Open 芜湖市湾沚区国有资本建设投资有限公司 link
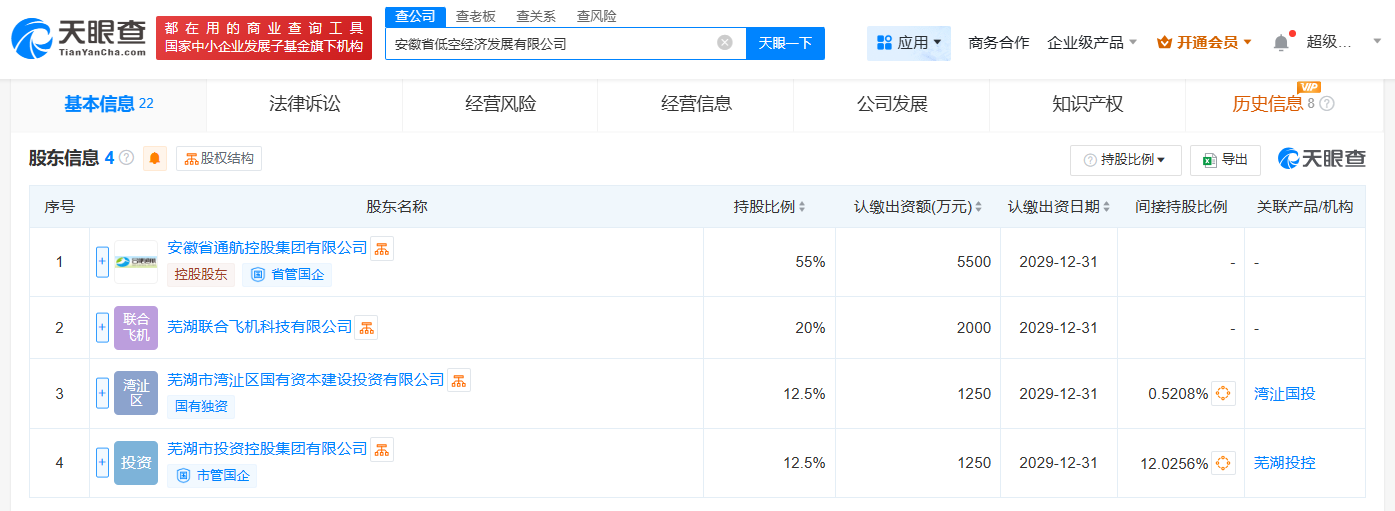The image size is (1395, 511). tap(306, 380)
